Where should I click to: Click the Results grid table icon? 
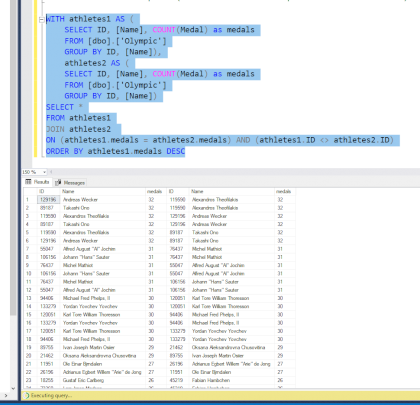(28, 182)
